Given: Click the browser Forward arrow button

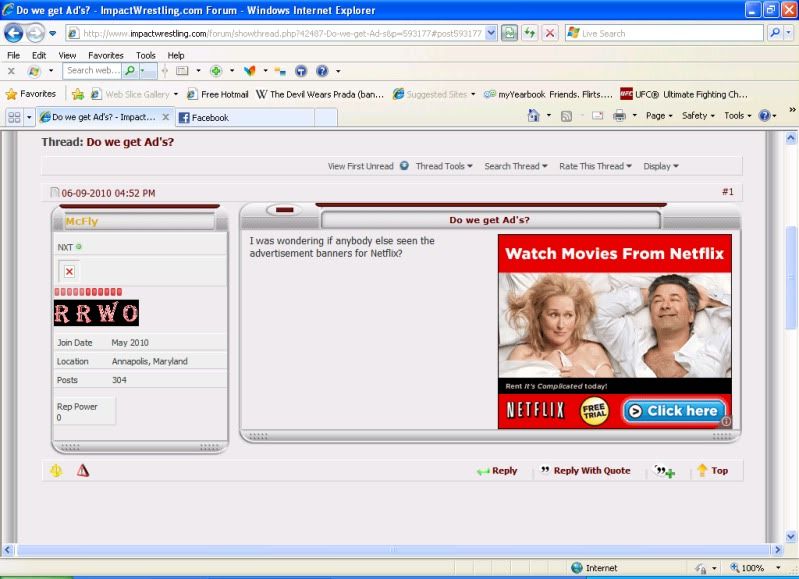Looking at the screenshot, I should tap(35, 34).
